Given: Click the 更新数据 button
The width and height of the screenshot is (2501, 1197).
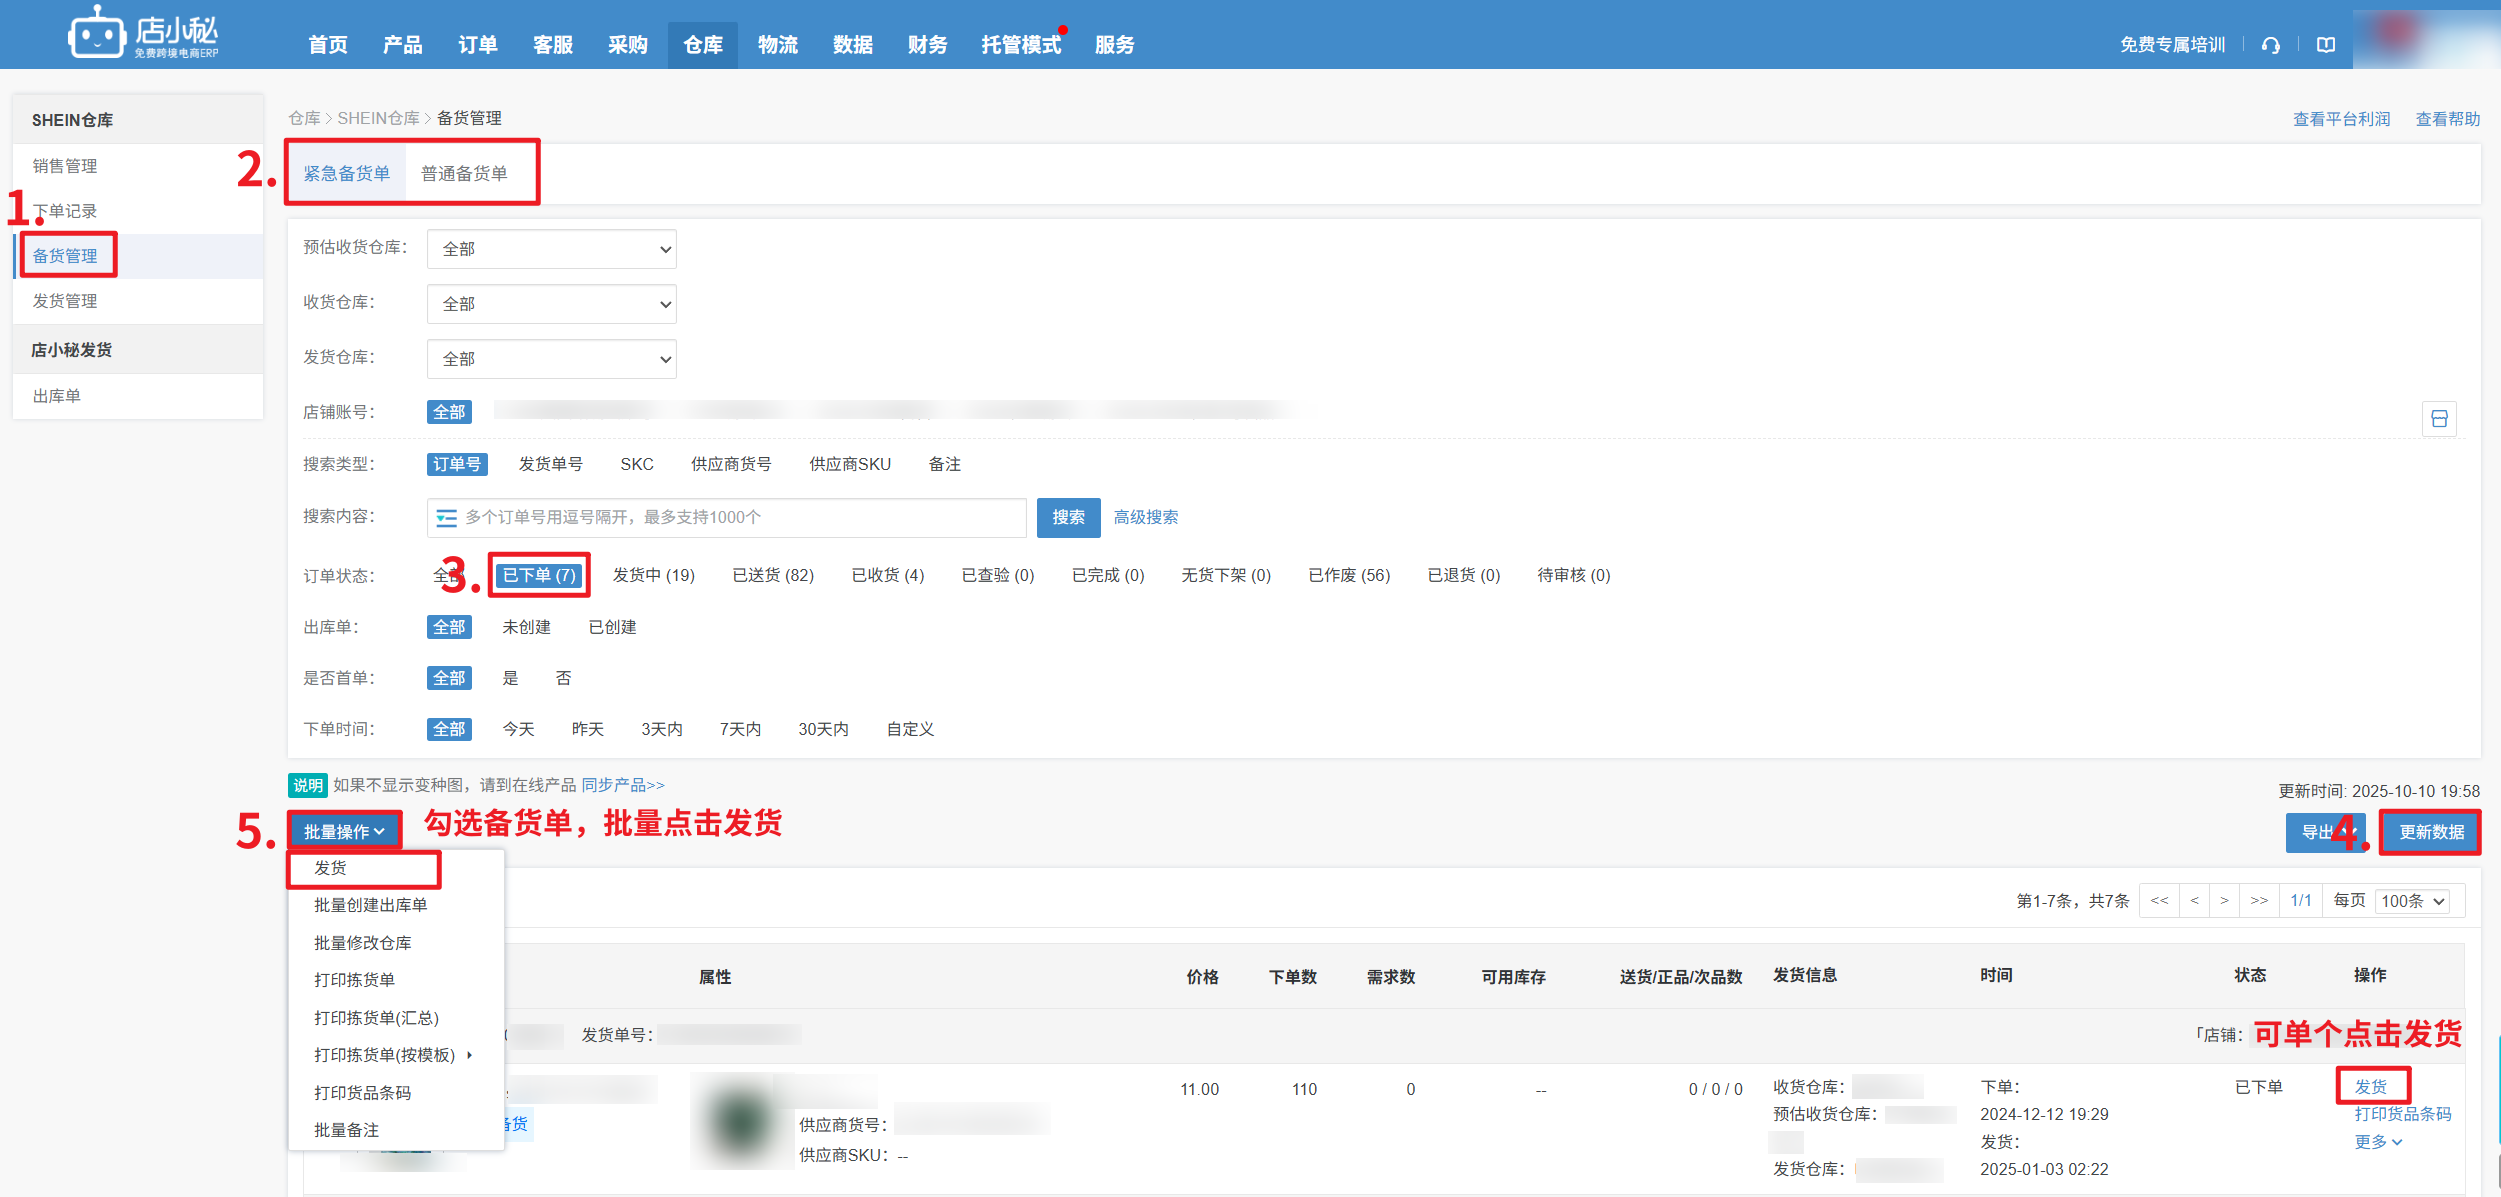Looking at the screenshot, I should point(2430,832).
